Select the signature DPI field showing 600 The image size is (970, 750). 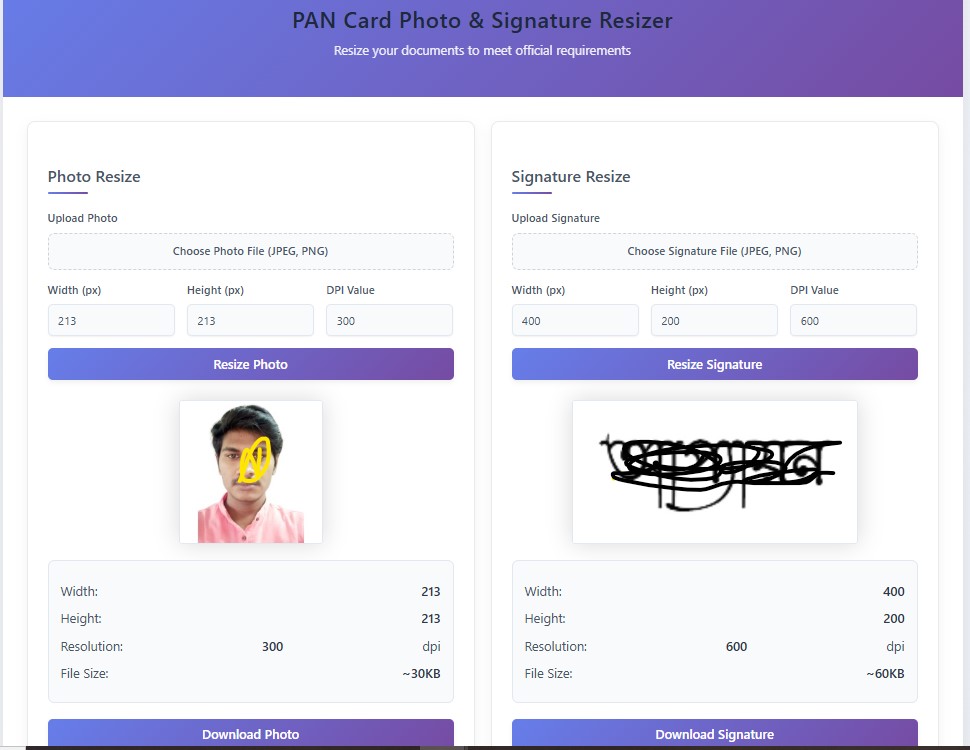point(853,321)
